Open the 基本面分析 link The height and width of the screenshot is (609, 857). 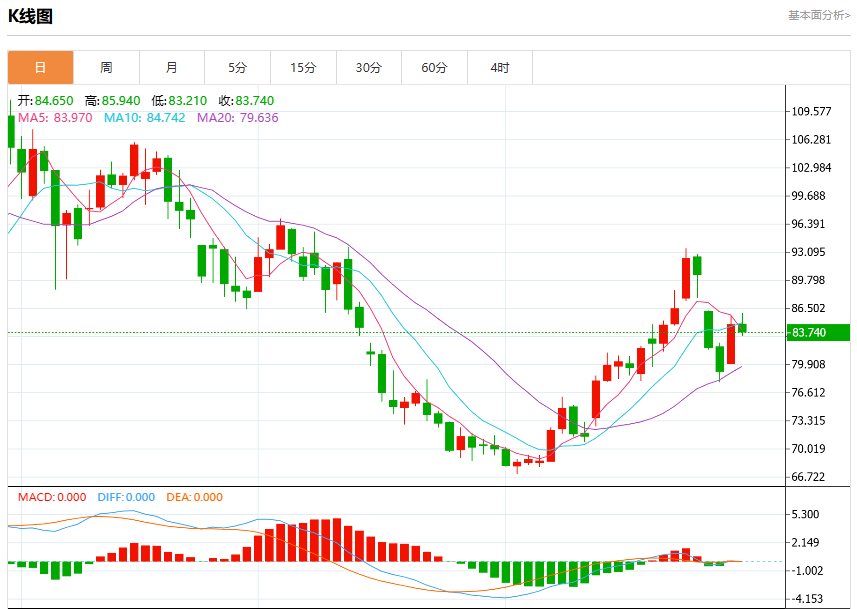pos(819,15)
